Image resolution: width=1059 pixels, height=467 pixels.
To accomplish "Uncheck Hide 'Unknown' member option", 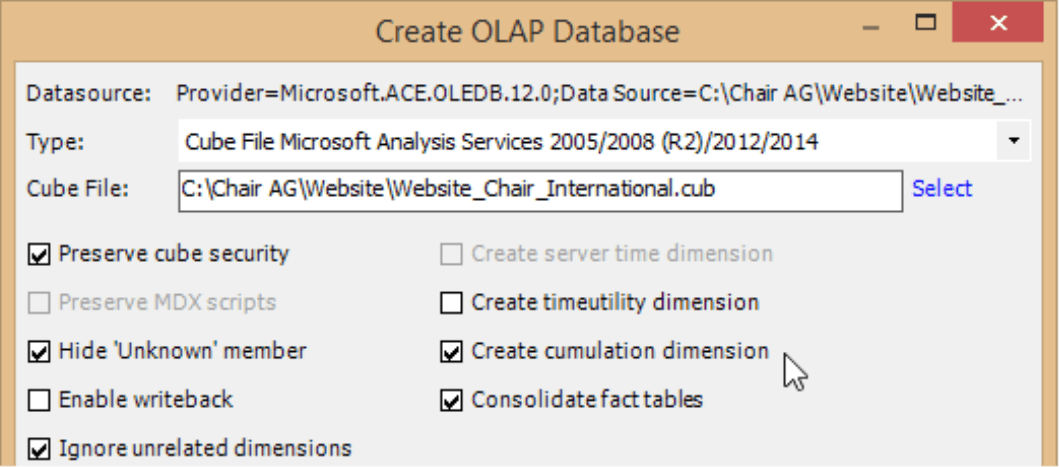I will [x=39, y=352].
